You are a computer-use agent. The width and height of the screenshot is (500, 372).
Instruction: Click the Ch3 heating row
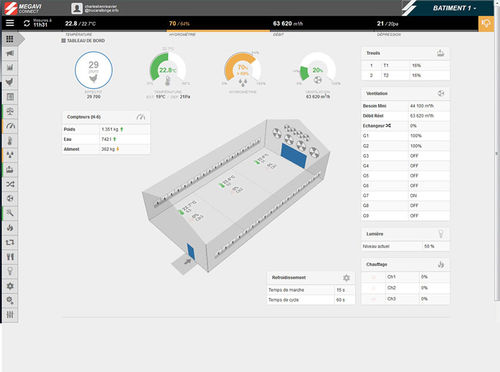pyautogui.click(x=405, y=299)
